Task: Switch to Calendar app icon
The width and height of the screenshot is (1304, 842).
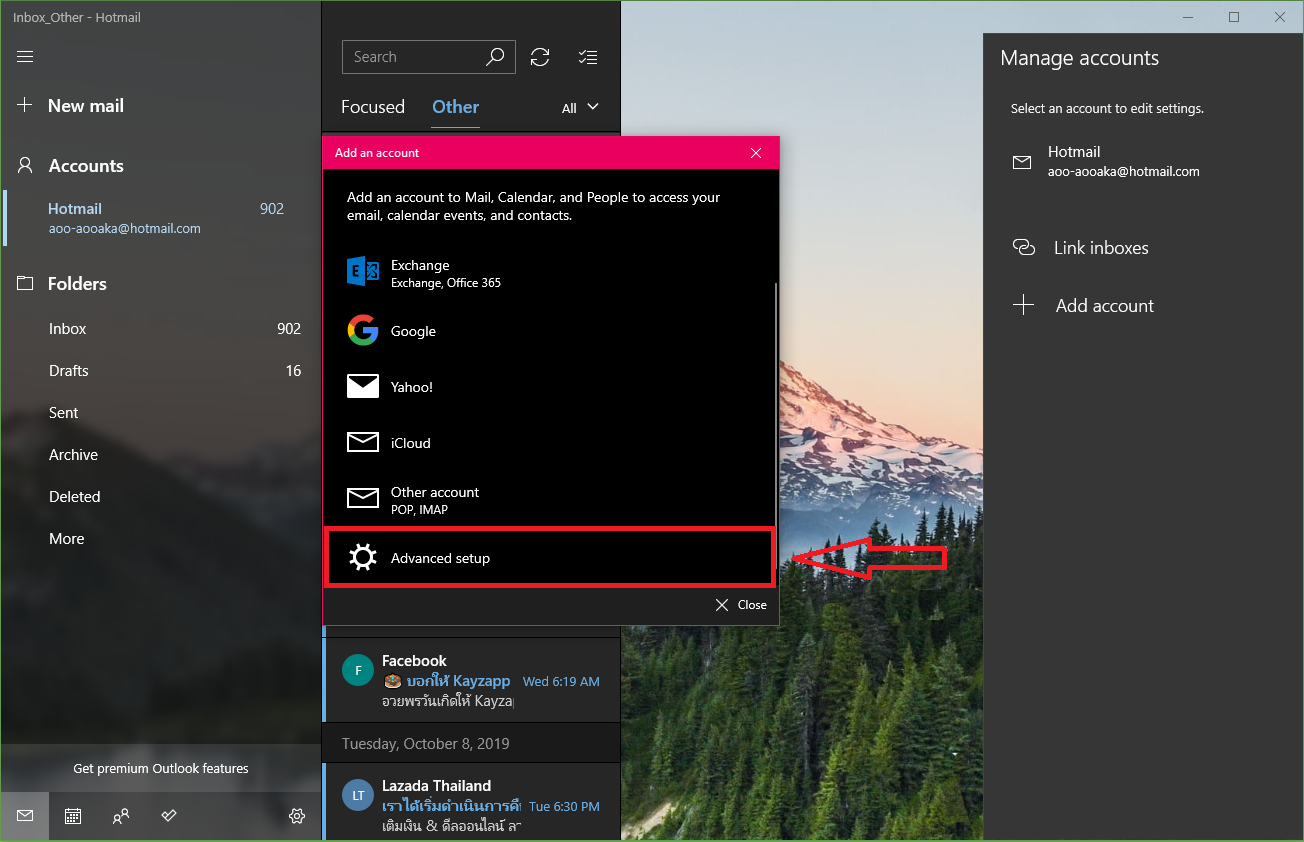Action: 73,816
